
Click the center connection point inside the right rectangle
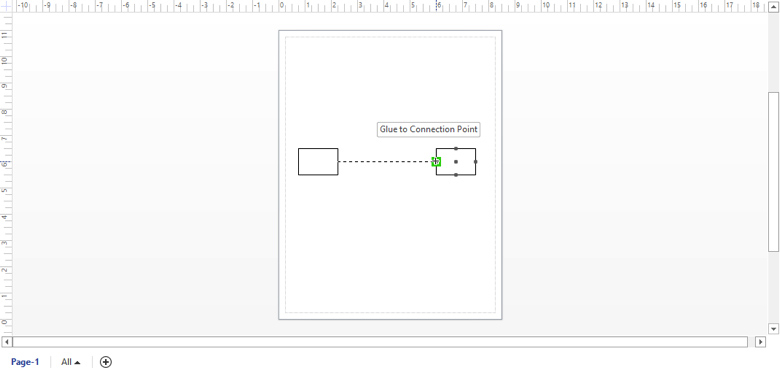(x=456, y=162)
